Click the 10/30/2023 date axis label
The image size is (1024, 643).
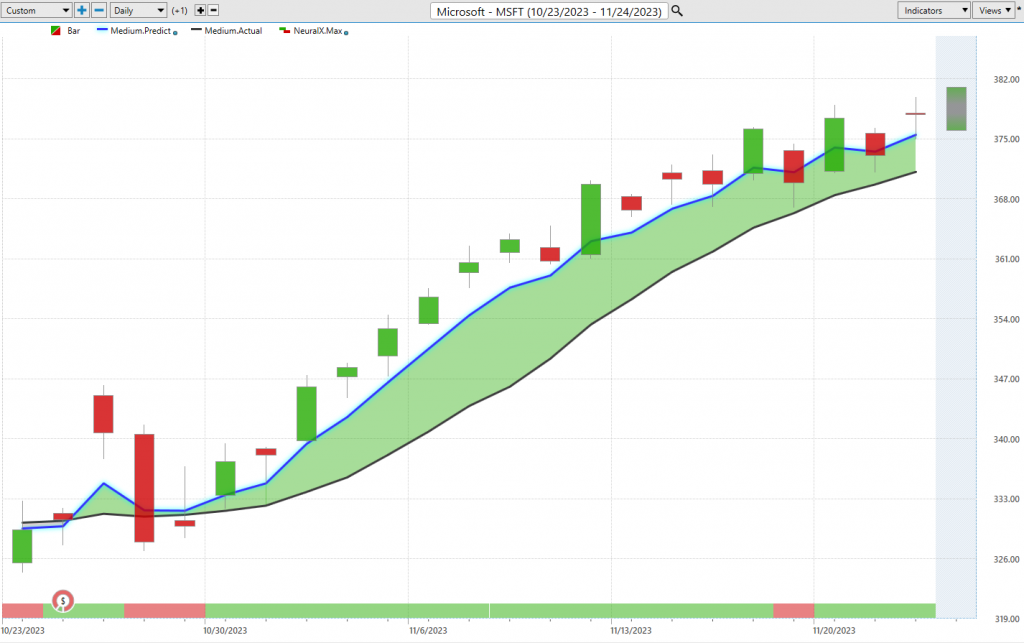click(225, 631)
